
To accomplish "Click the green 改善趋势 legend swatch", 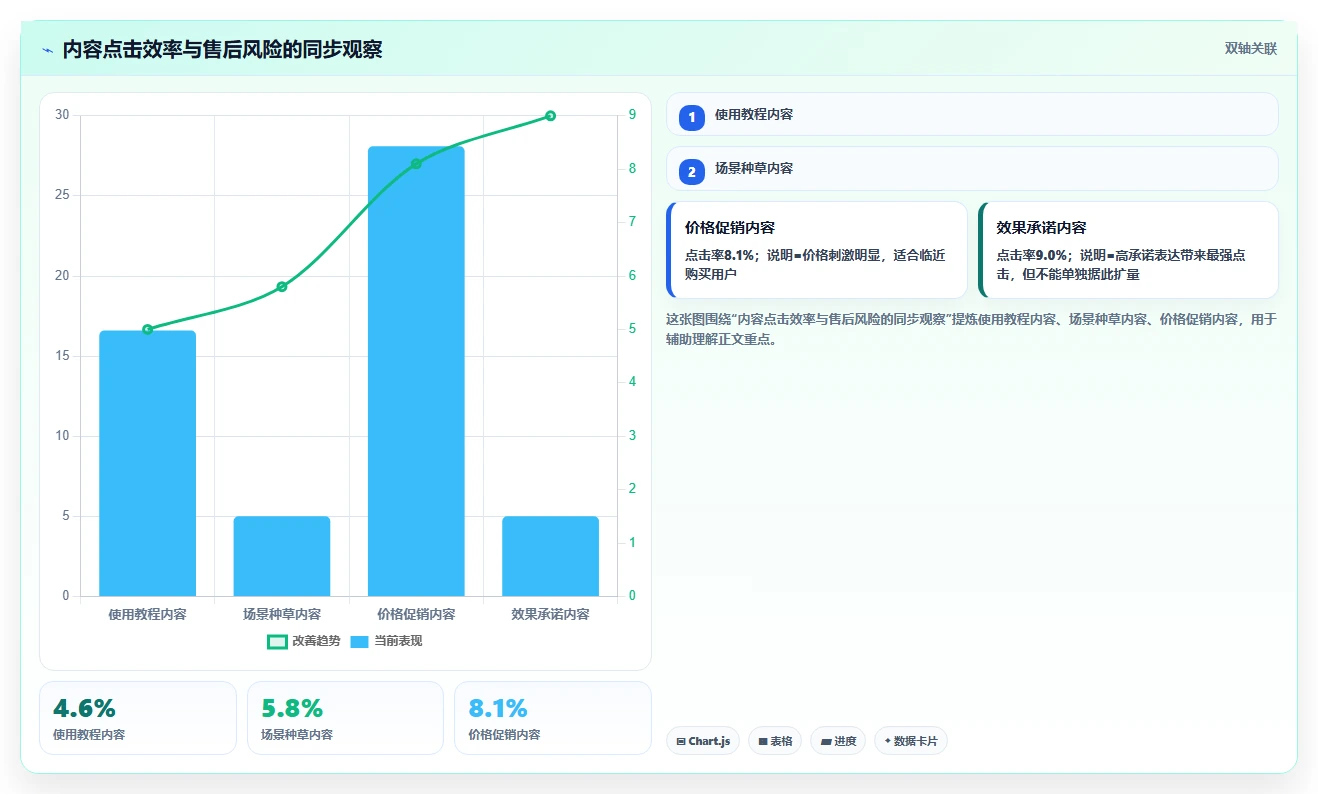I will click(278, 641).
